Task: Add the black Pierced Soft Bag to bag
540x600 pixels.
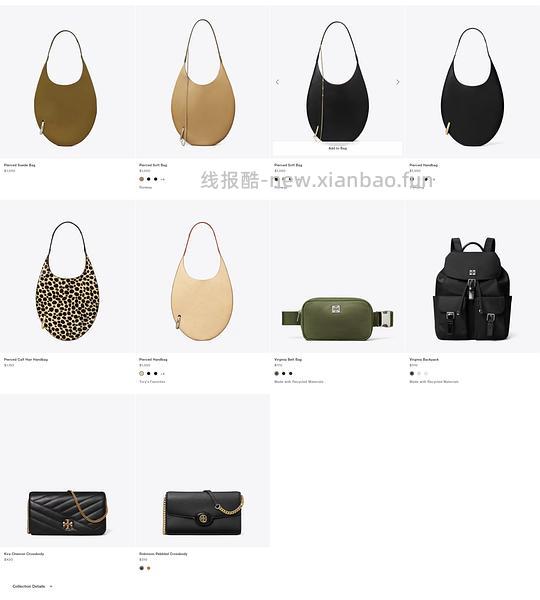Action: (338, 148)
